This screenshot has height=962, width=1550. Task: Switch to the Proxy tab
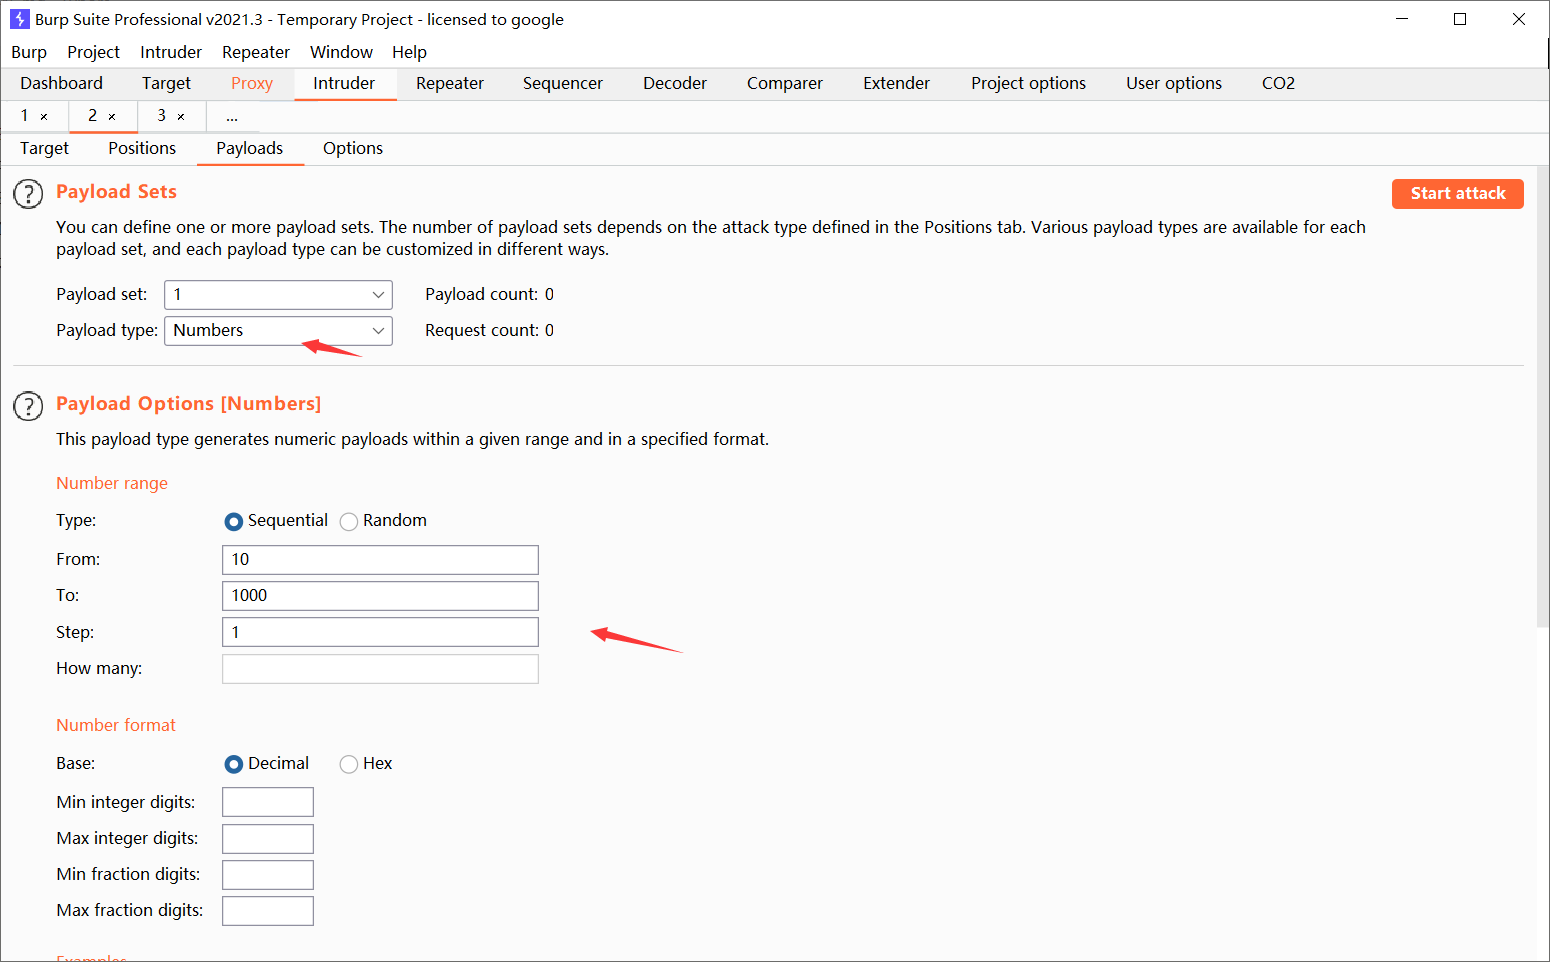(252, 83)
